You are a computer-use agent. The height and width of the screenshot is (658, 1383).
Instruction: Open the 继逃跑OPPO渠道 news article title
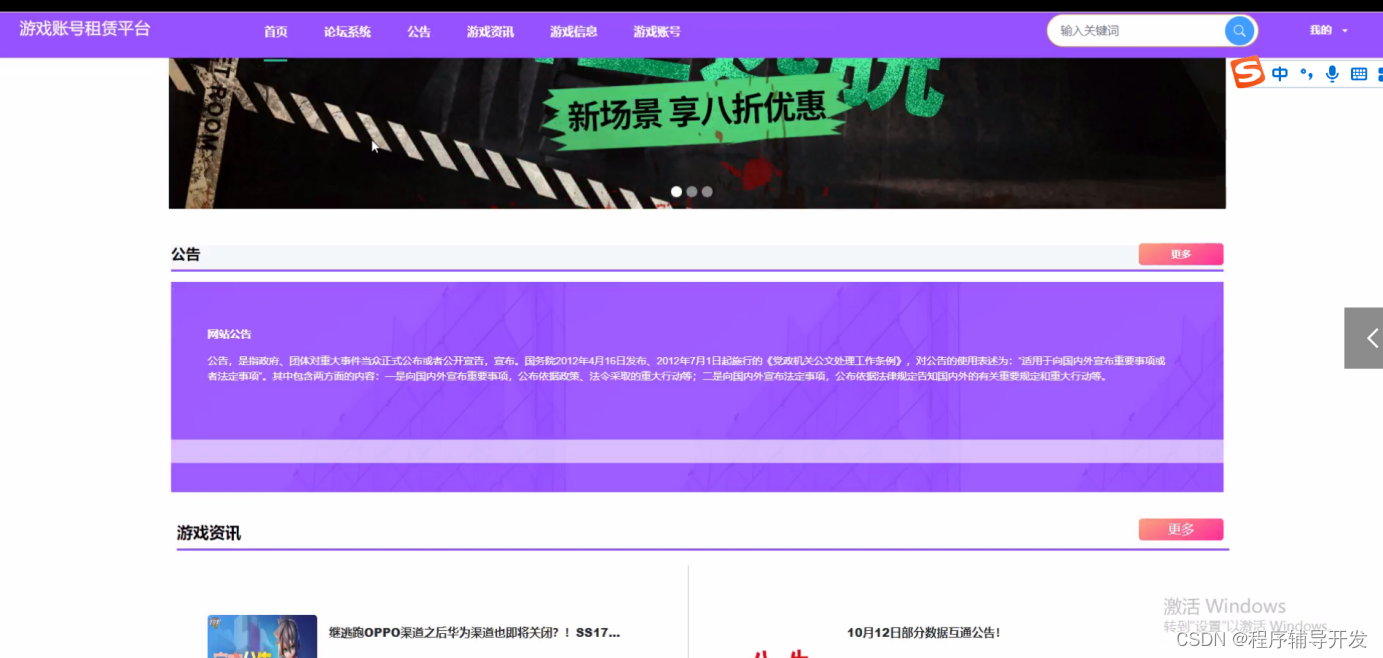pyautogui.click(x=474, y=633)
